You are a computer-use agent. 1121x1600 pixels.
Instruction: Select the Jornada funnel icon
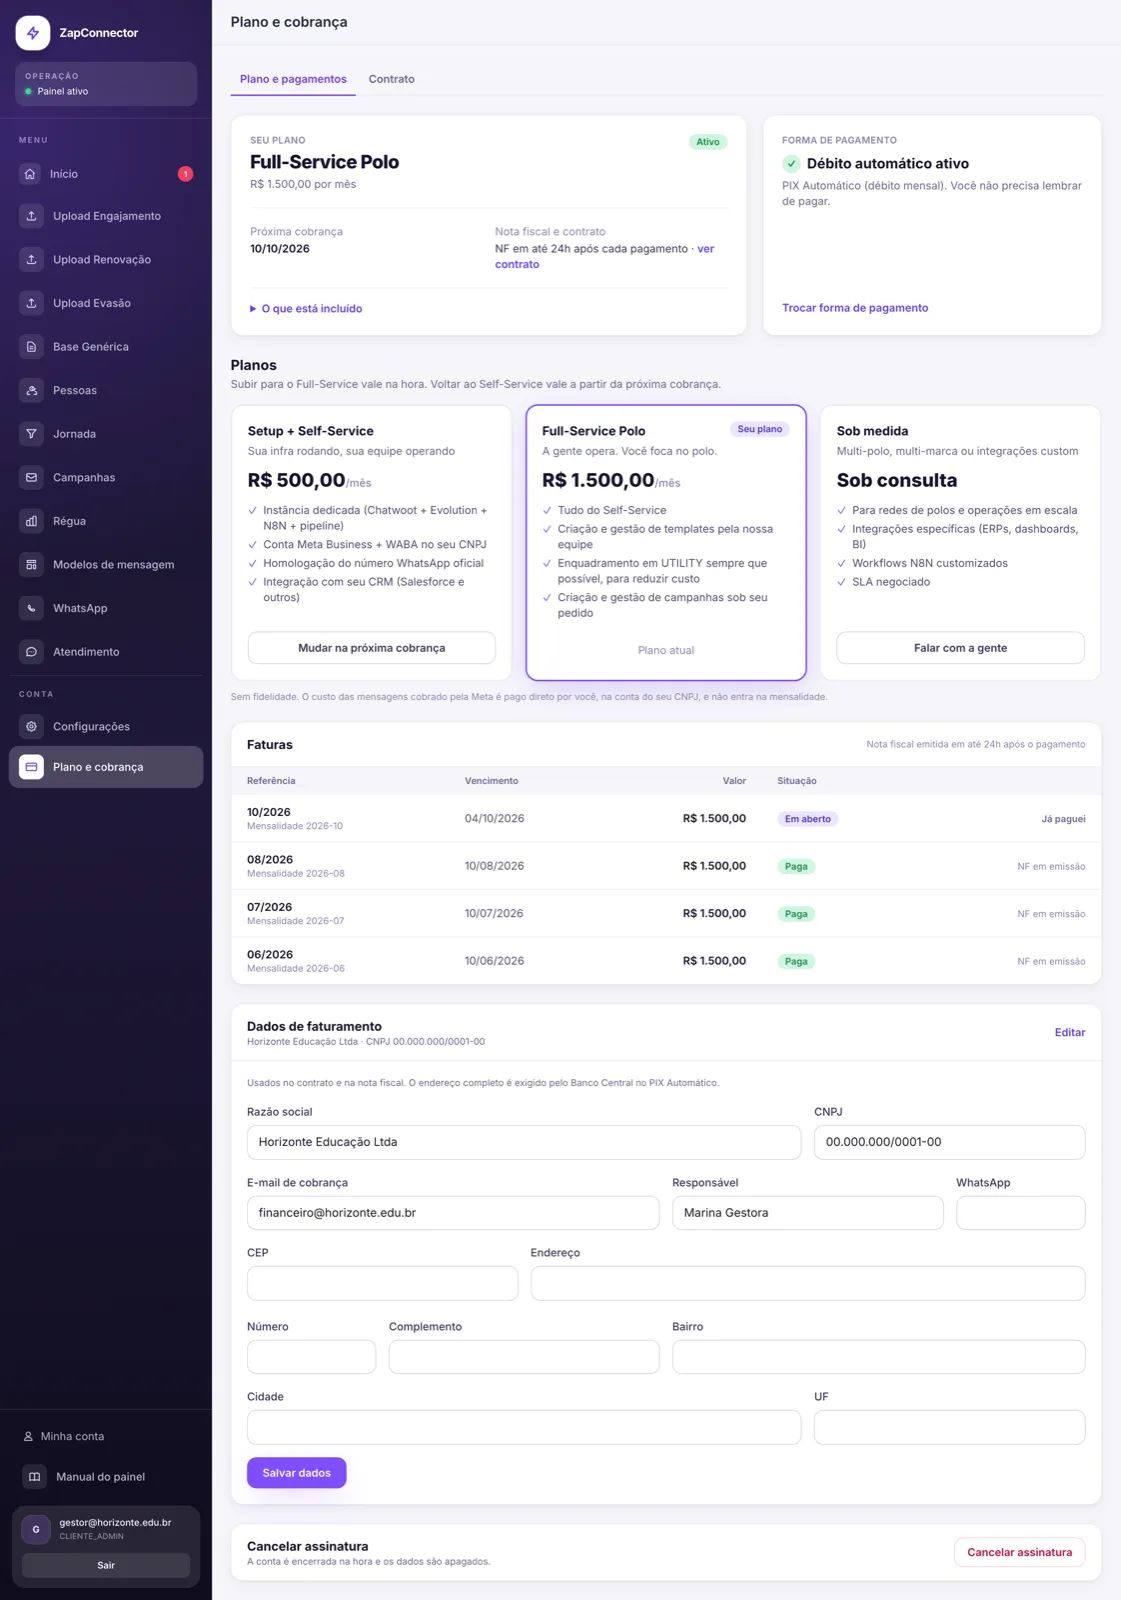31,434
